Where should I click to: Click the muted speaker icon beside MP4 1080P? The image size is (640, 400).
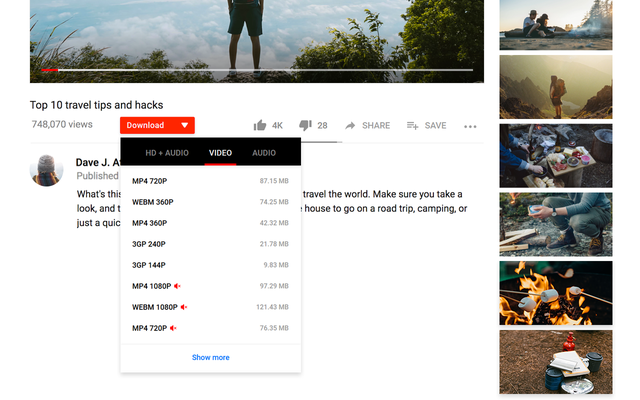(177, 286)
